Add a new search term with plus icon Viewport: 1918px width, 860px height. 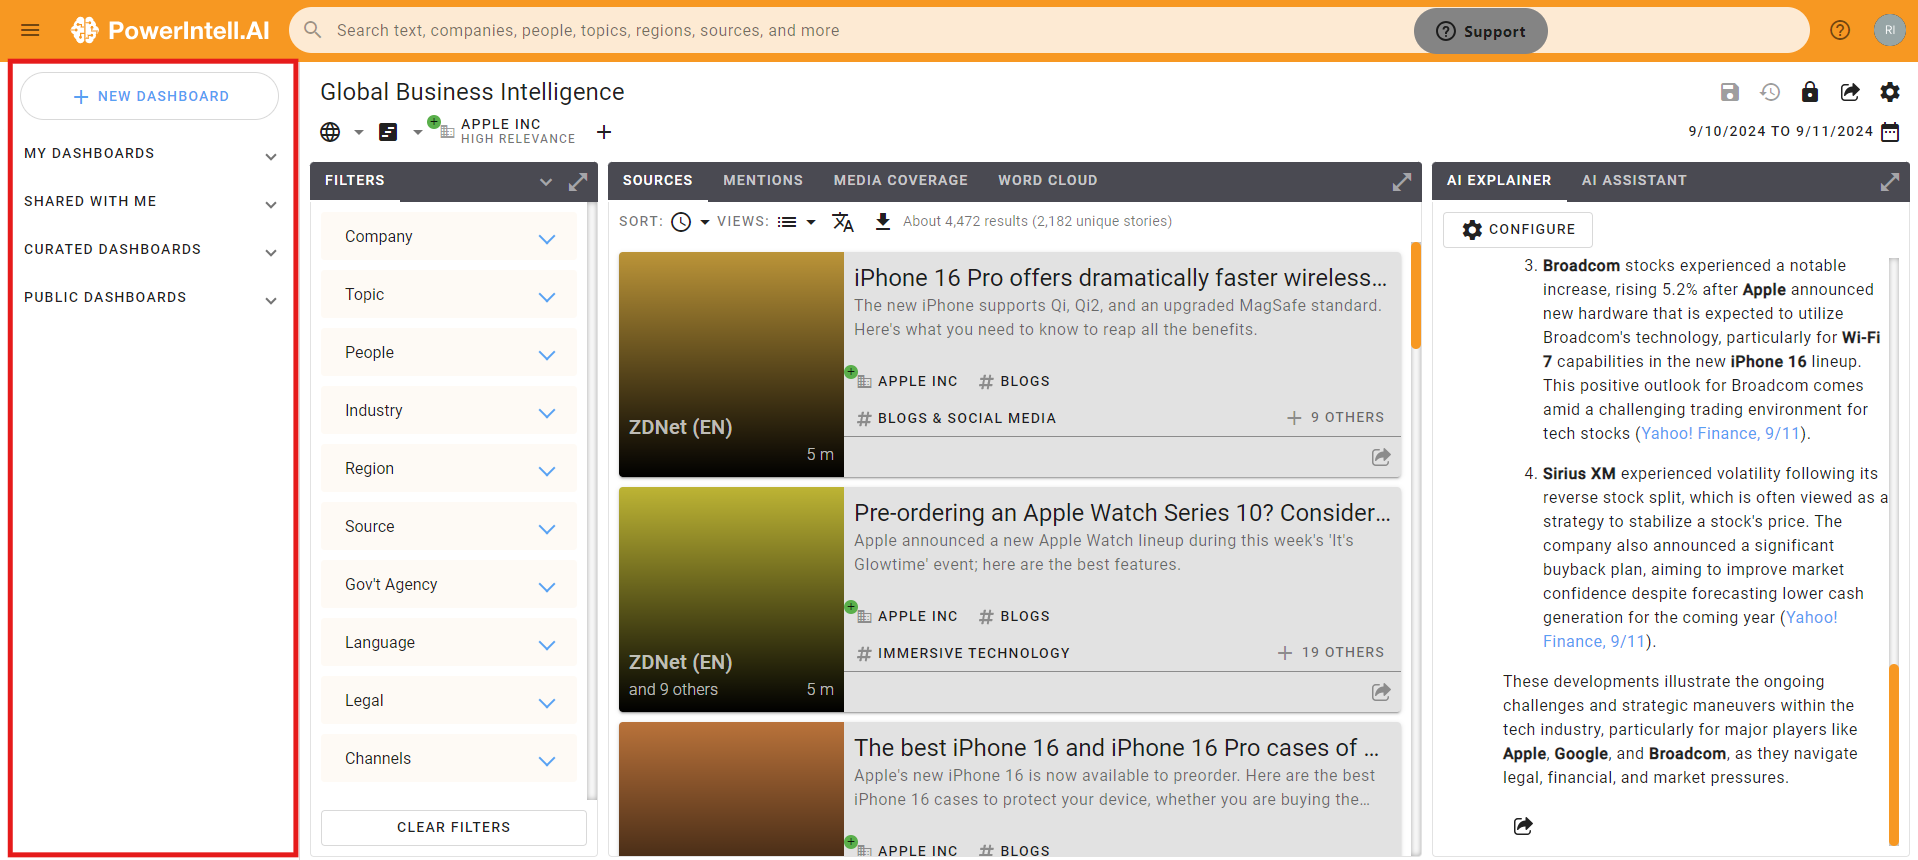click(604, 132)
